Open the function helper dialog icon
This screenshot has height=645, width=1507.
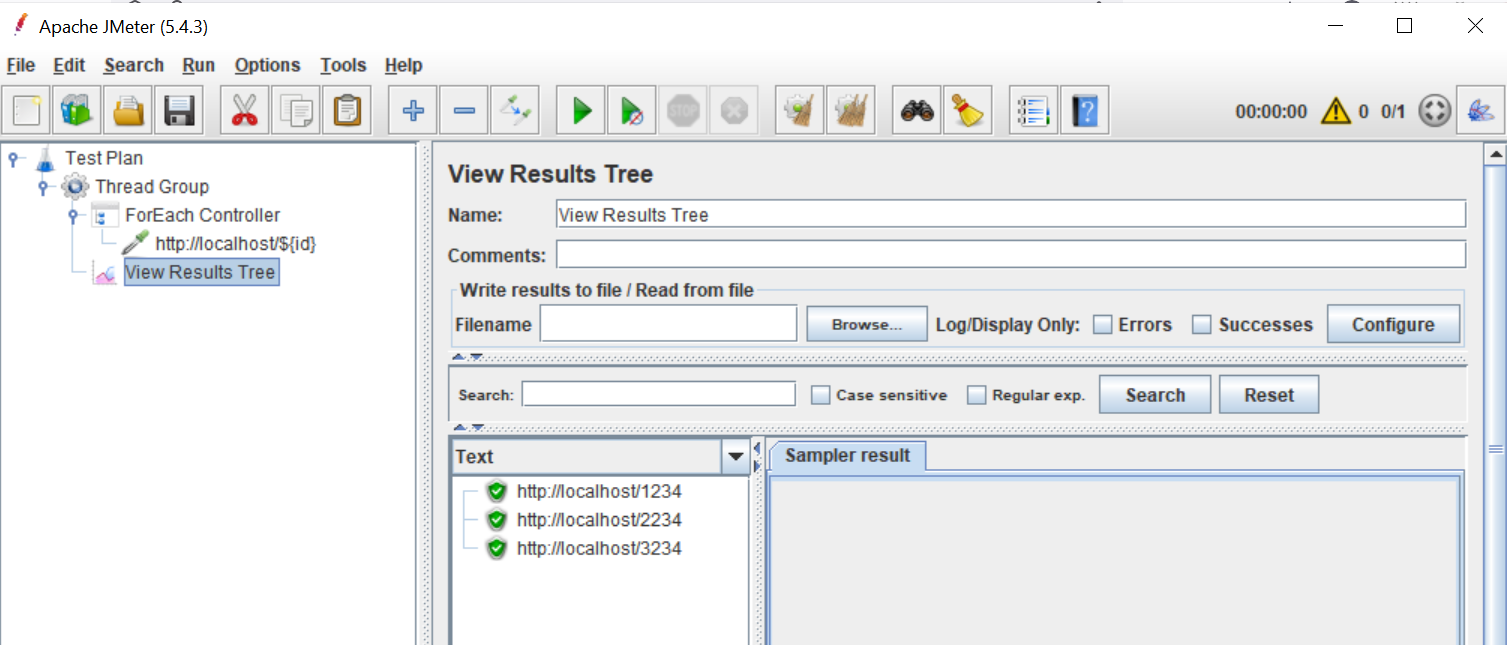pyautogui.click(x=1033, y=110)
